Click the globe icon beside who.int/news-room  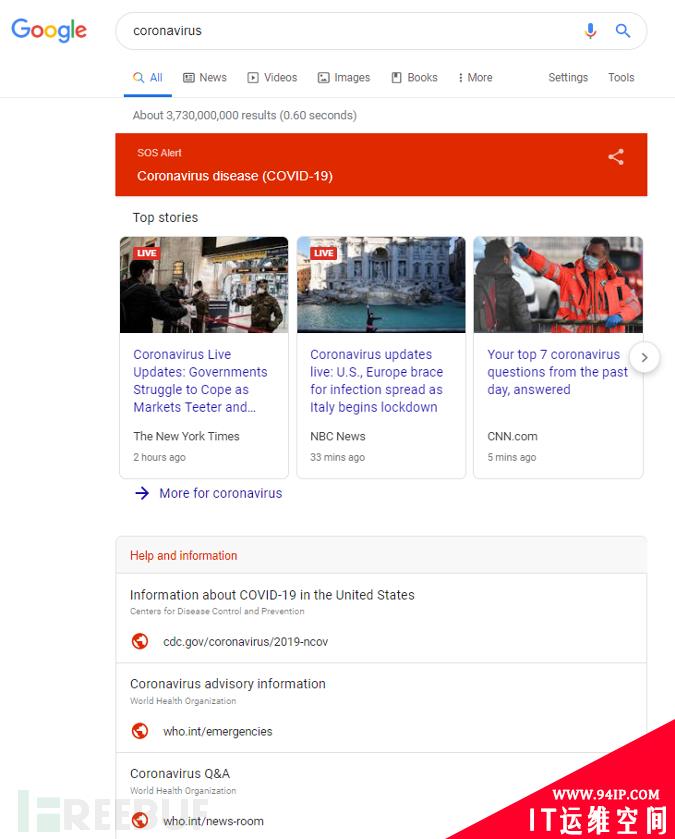[140, 820]
